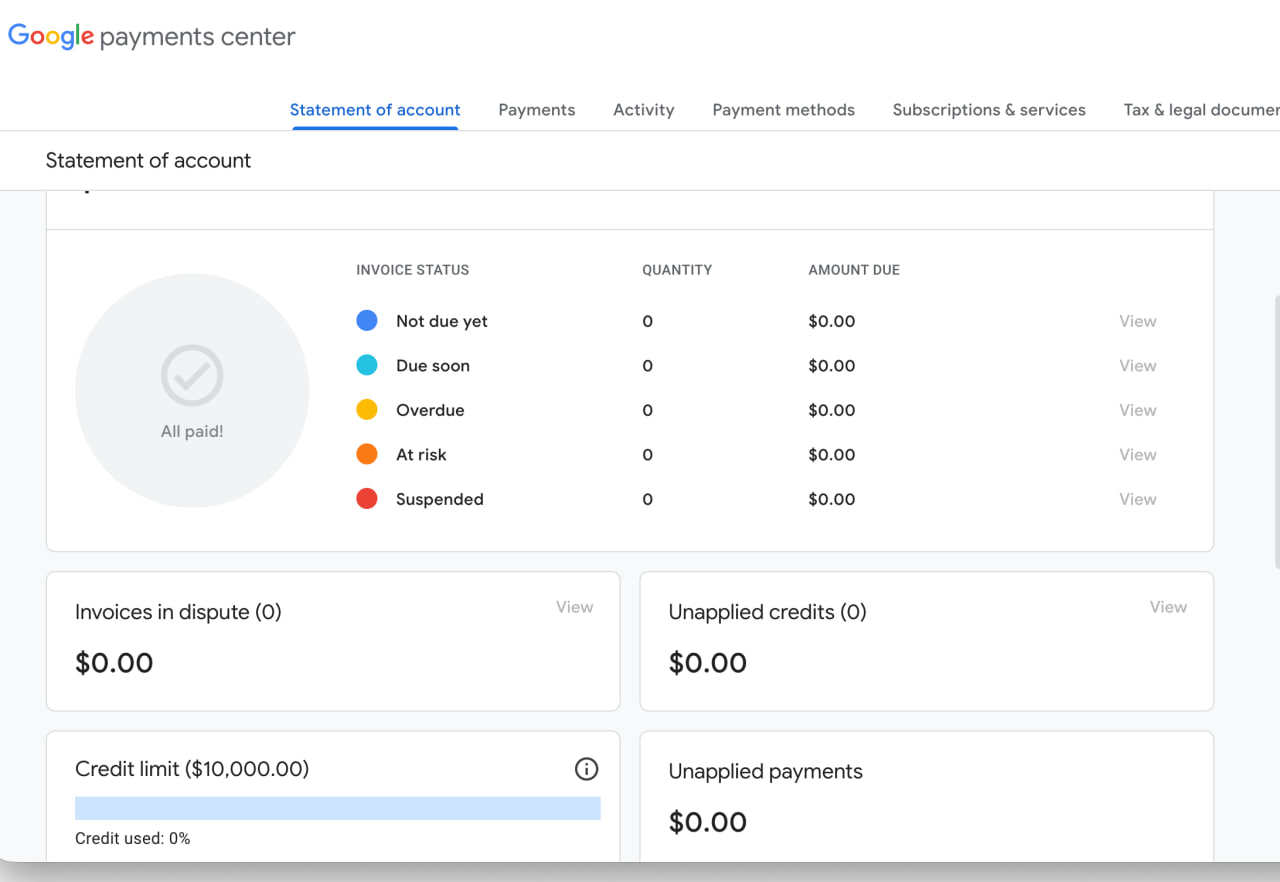Open the Subscriptions & services tab
The height and width of the screenshot is (882, 1280).
pyautogui.click(x=989, y=110)
